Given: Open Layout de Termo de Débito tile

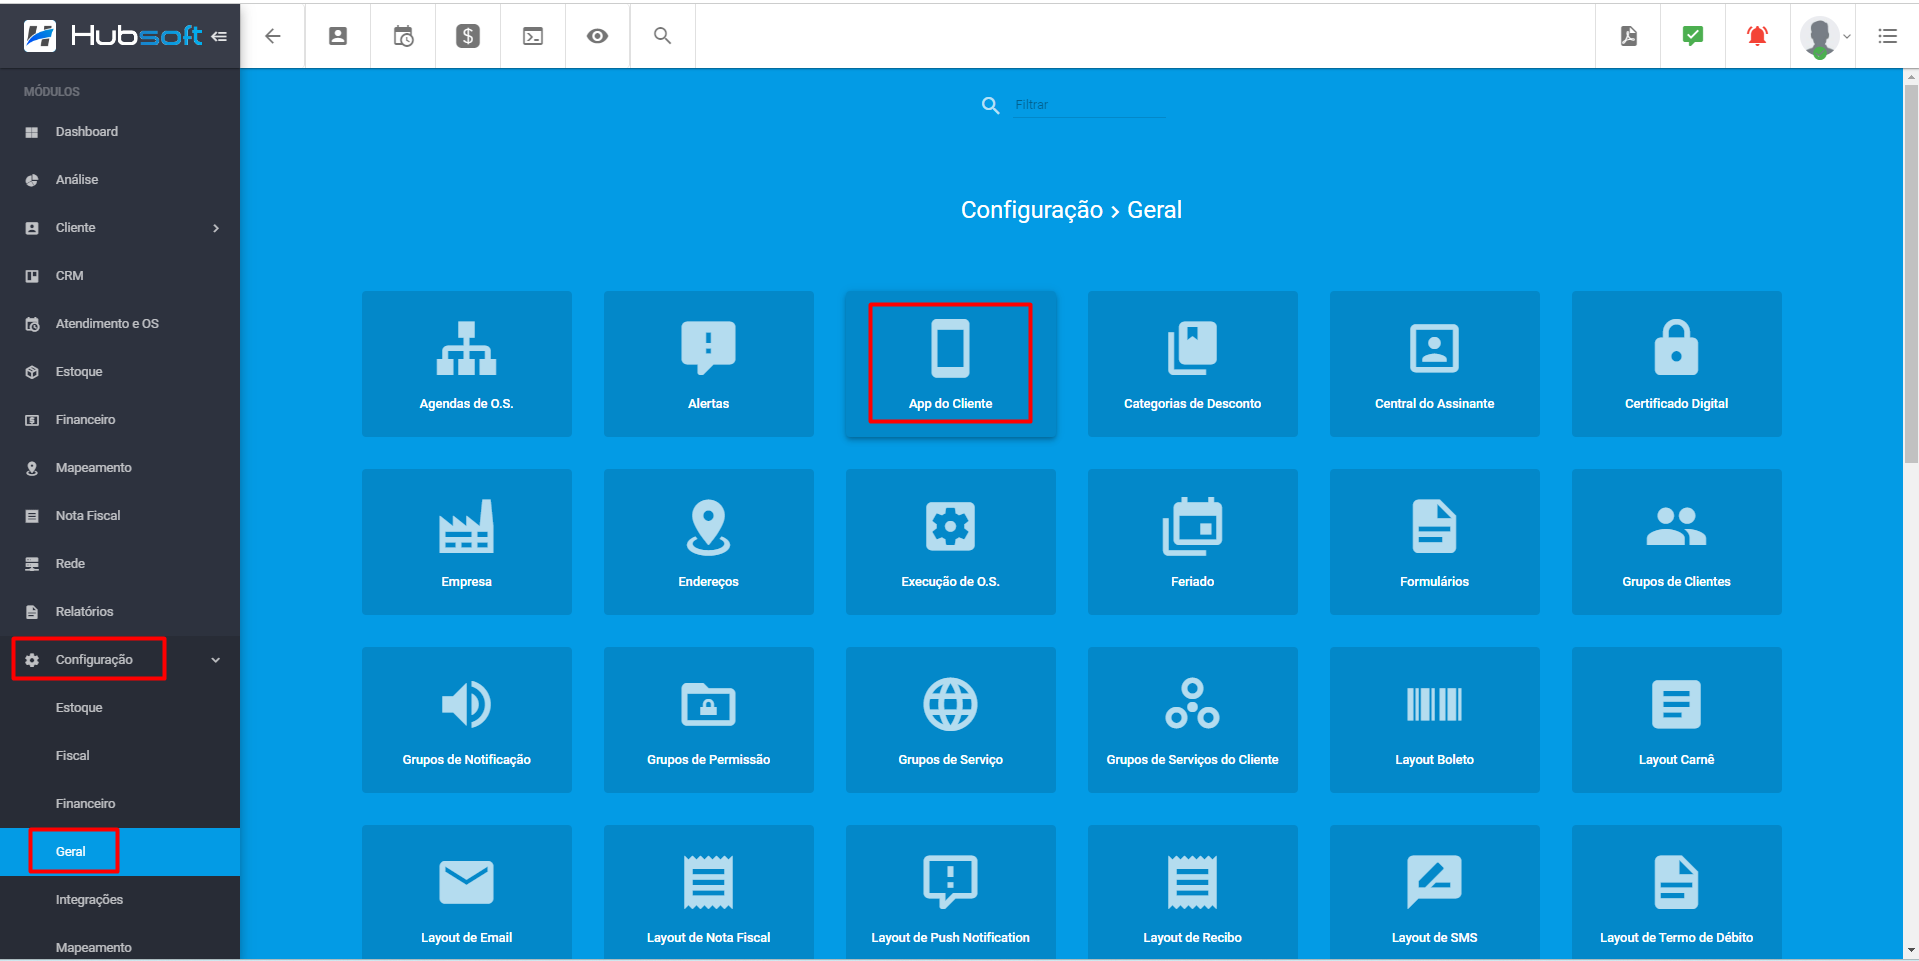Looking at the screenshot, I should (1676, 892).
